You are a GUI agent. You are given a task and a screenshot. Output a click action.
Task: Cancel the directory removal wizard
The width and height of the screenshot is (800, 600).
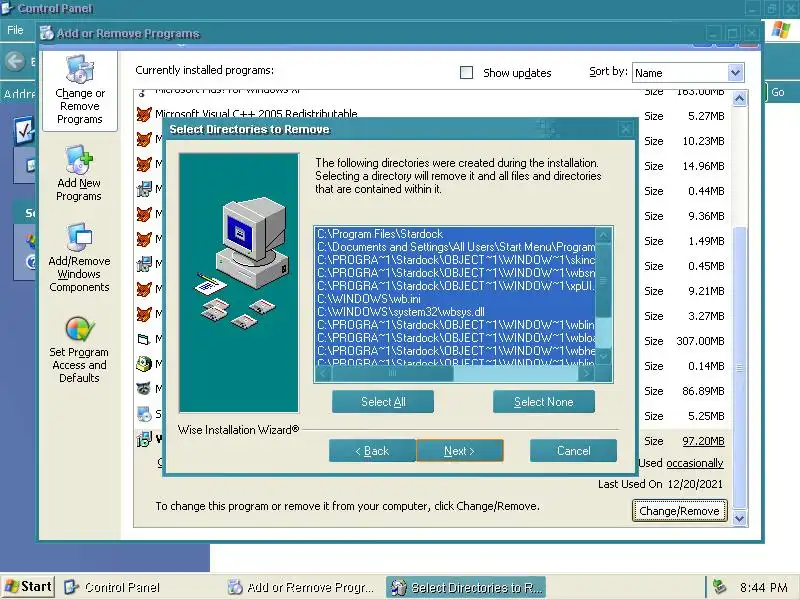573,451
